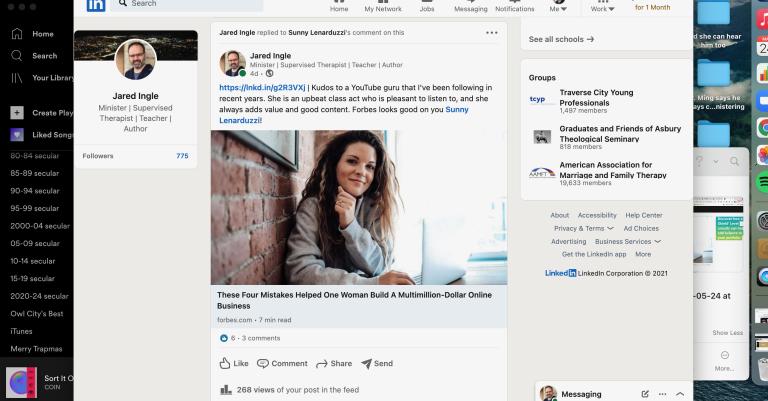The width and height of the screenshot is (768, 401).
Task: Click 3 comments link
Action: (261, 338)
